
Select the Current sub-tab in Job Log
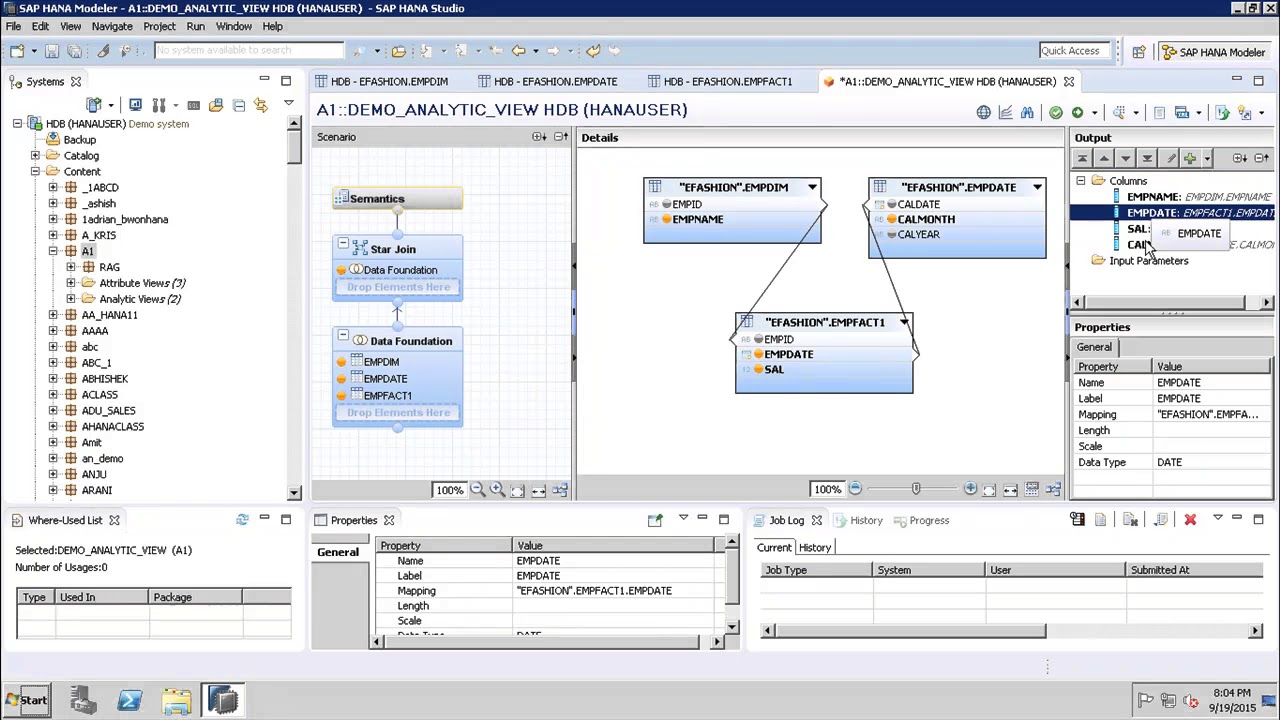[774, 548]
